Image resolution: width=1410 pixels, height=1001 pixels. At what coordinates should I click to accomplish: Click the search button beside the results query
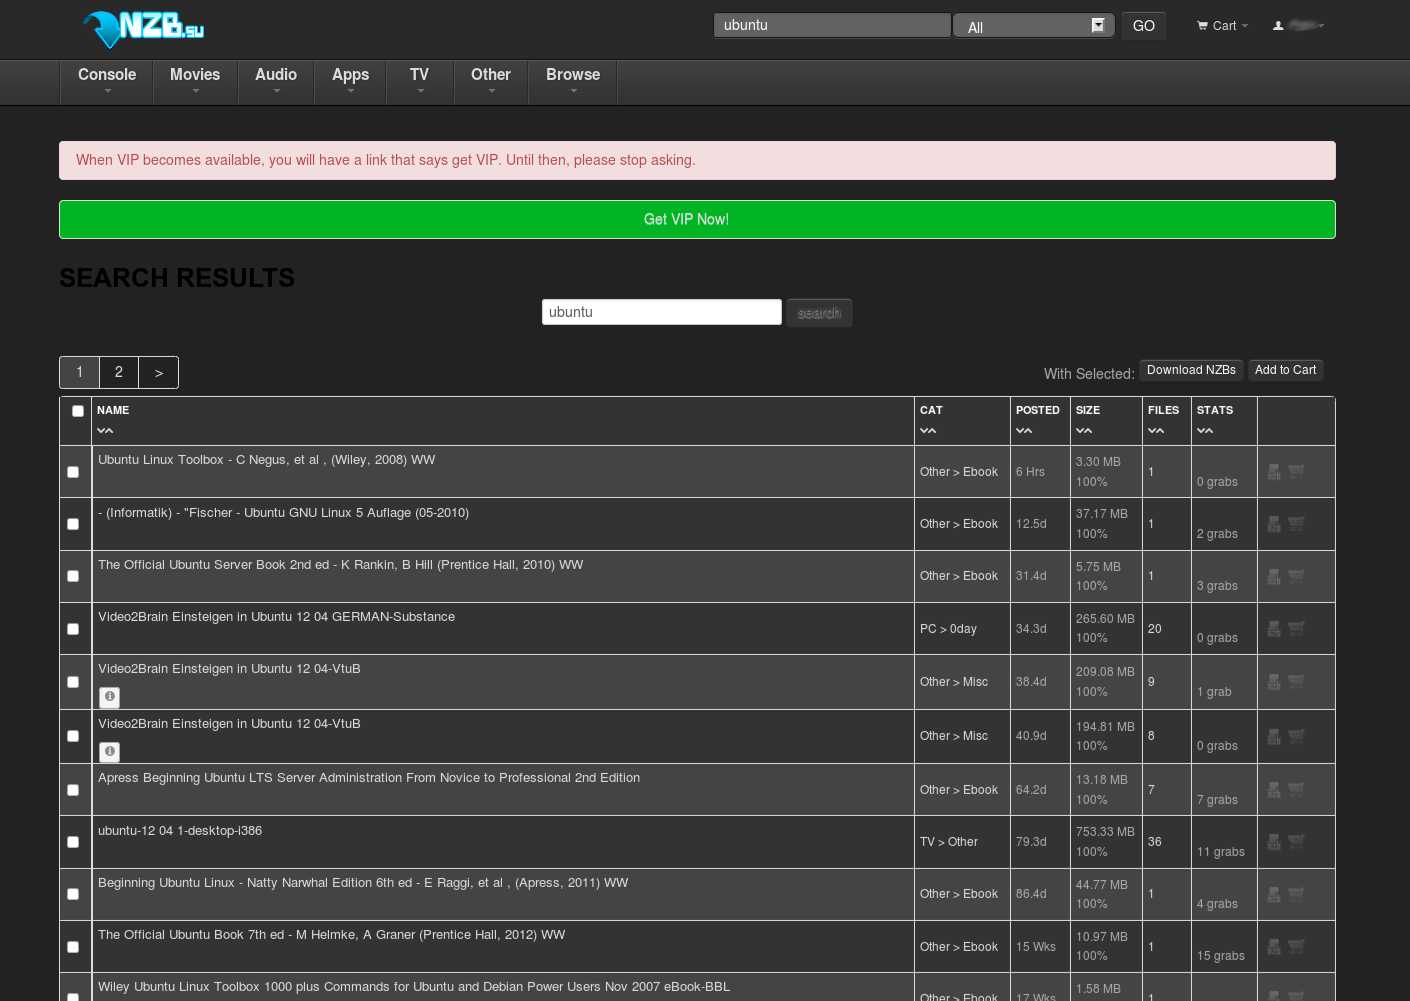[x=819, y=313]
